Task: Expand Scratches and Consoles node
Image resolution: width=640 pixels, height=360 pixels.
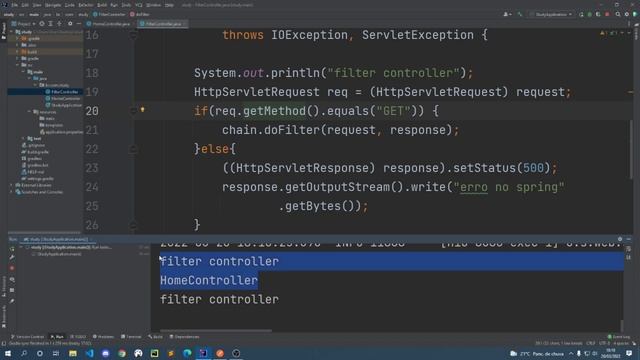Action: (12, 192)
